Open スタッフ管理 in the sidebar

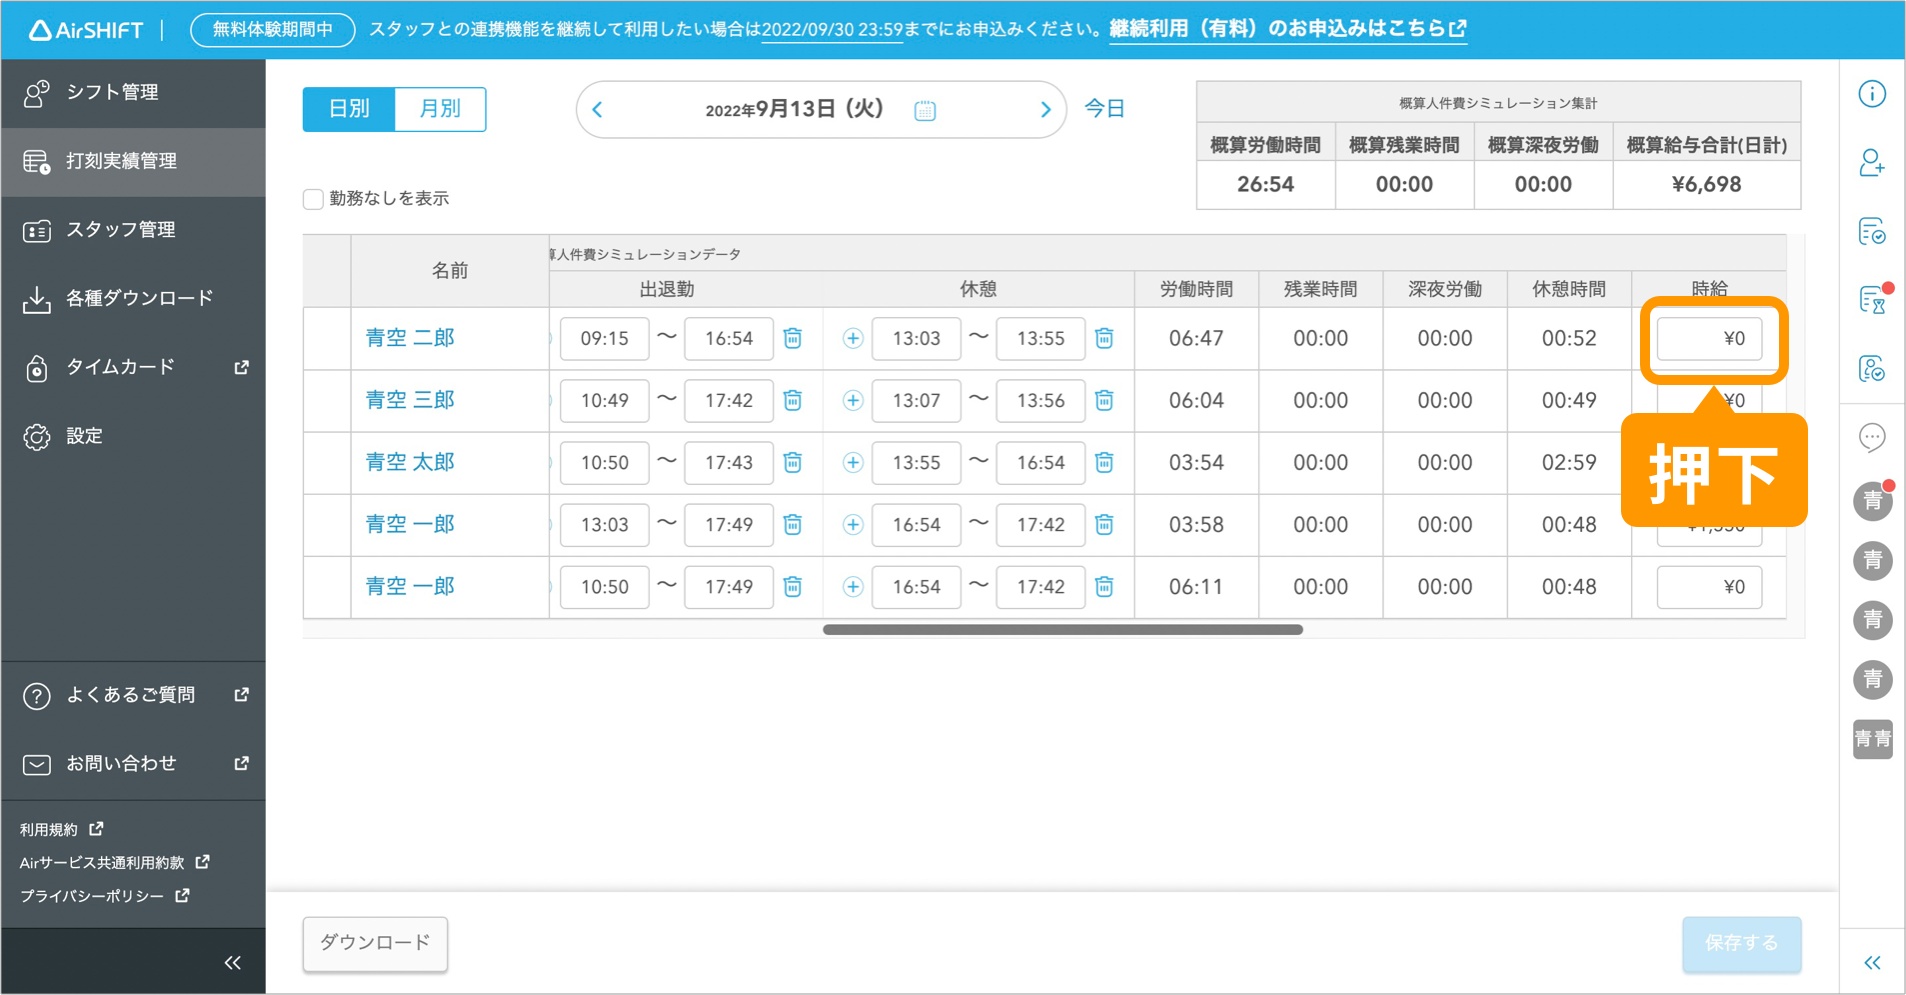pos(120,230)
